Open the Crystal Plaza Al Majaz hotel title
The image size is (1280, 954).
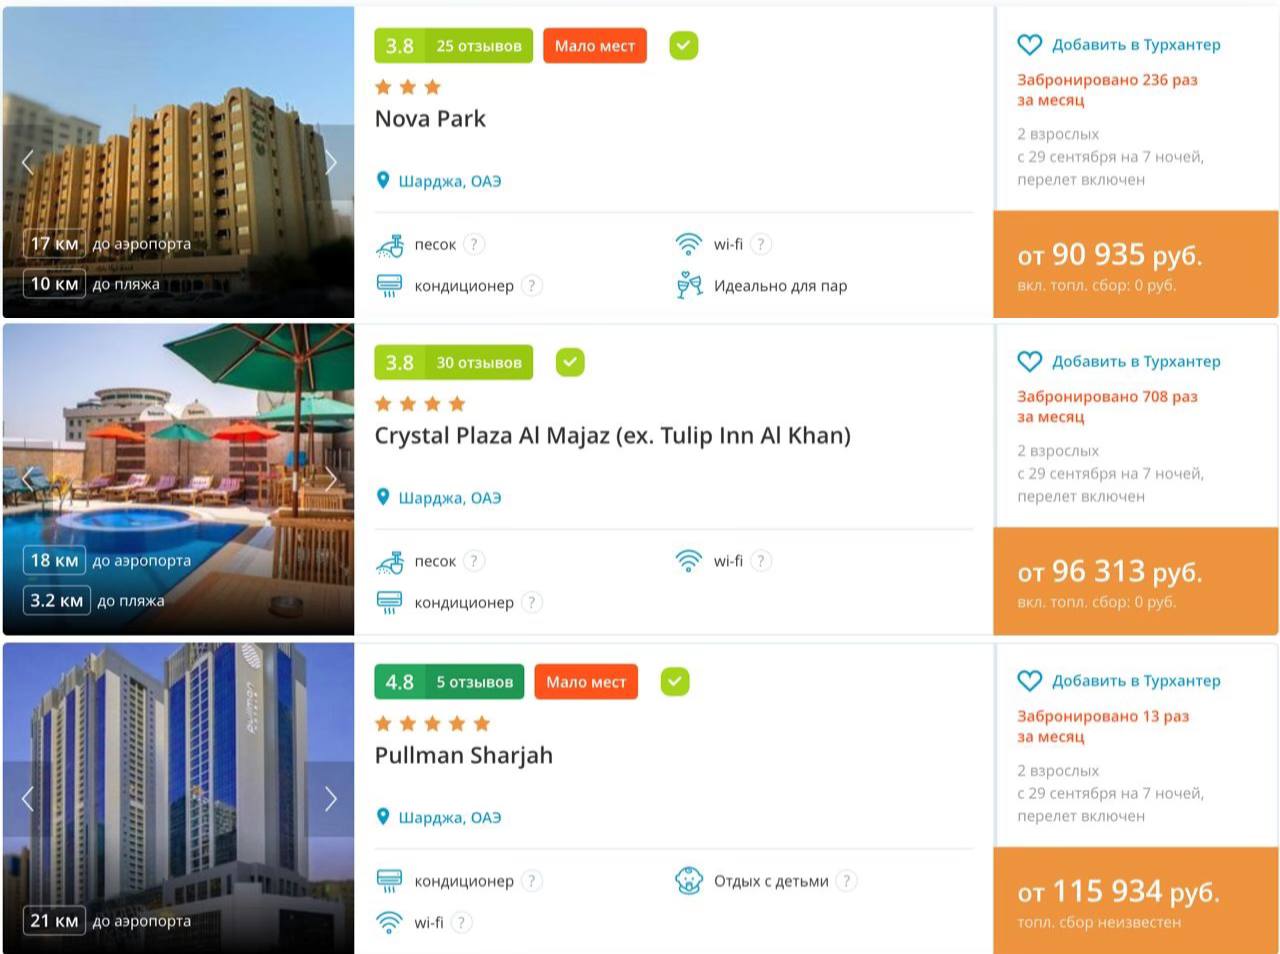612,436
